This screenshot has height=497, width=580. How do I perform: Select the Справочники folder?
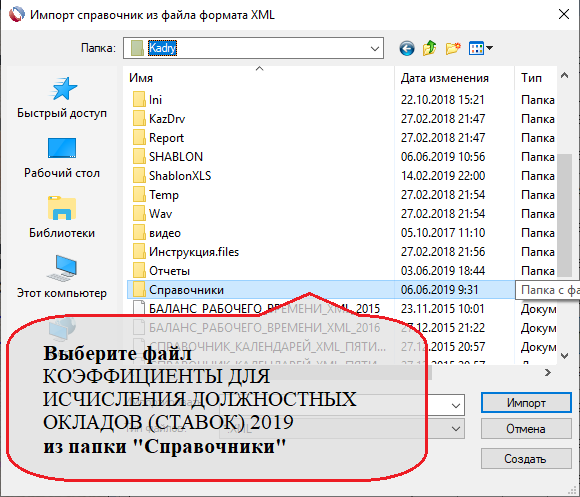pyautogui.click(x=260, y=290)
